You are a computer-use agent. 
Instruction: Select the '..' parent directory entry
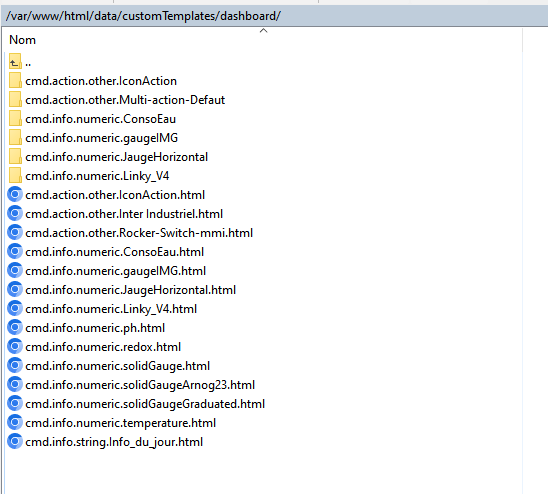tap(28, 64)
